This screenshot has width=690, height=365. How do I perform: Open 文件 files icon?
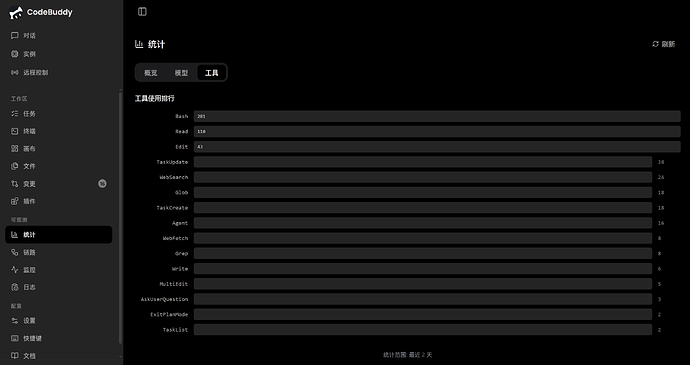pos(15,166)
